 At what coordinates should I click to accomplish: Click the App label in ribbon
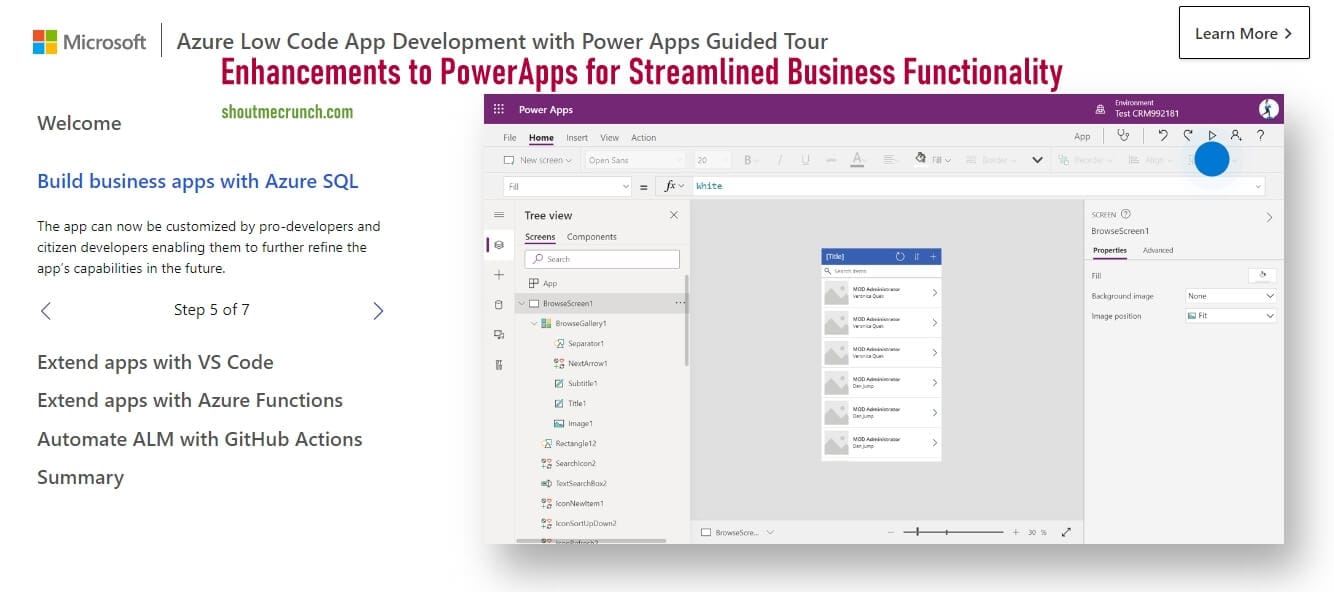[1082, 137]
